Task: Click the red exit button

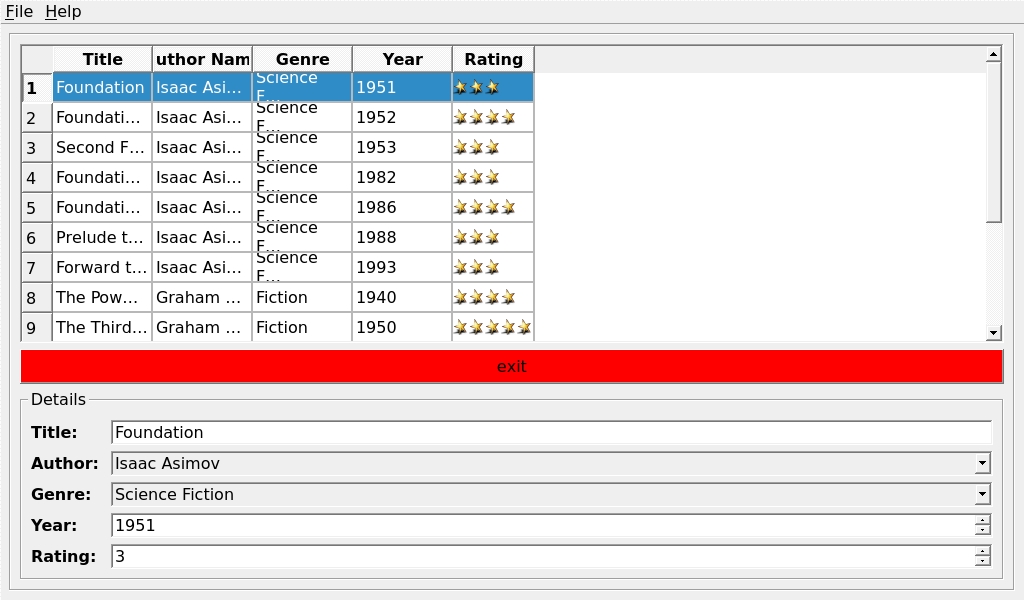Action: [511, 366]
